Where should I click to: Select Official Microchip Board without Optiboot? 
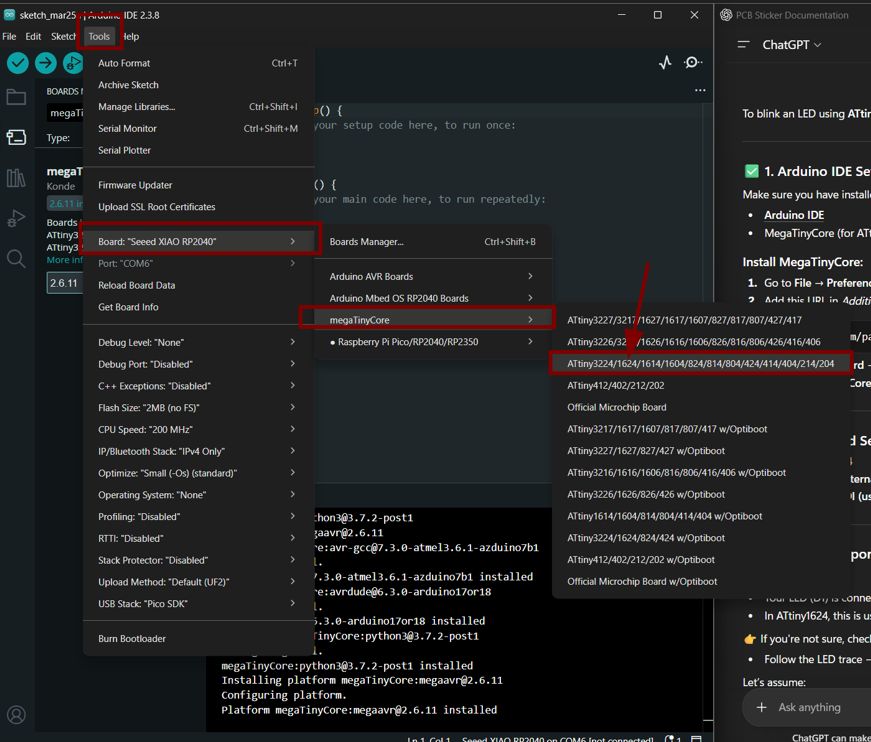[x=700, y=407]
